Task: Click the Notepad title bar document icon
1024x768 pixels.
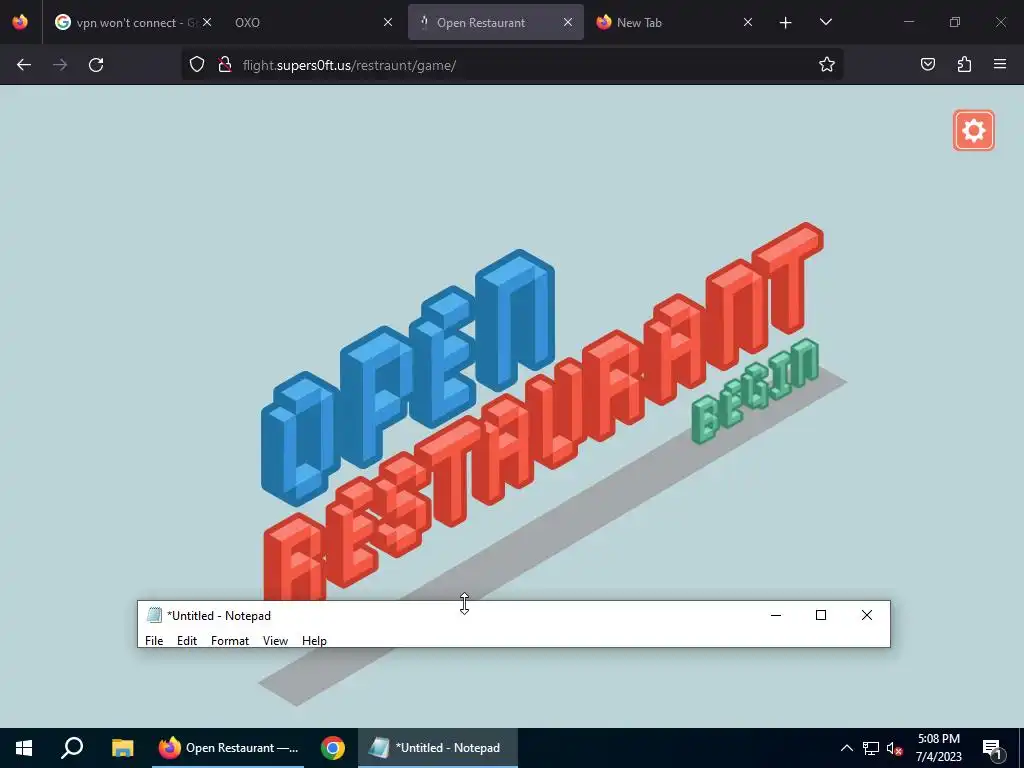Action: (x=154, y=615)
